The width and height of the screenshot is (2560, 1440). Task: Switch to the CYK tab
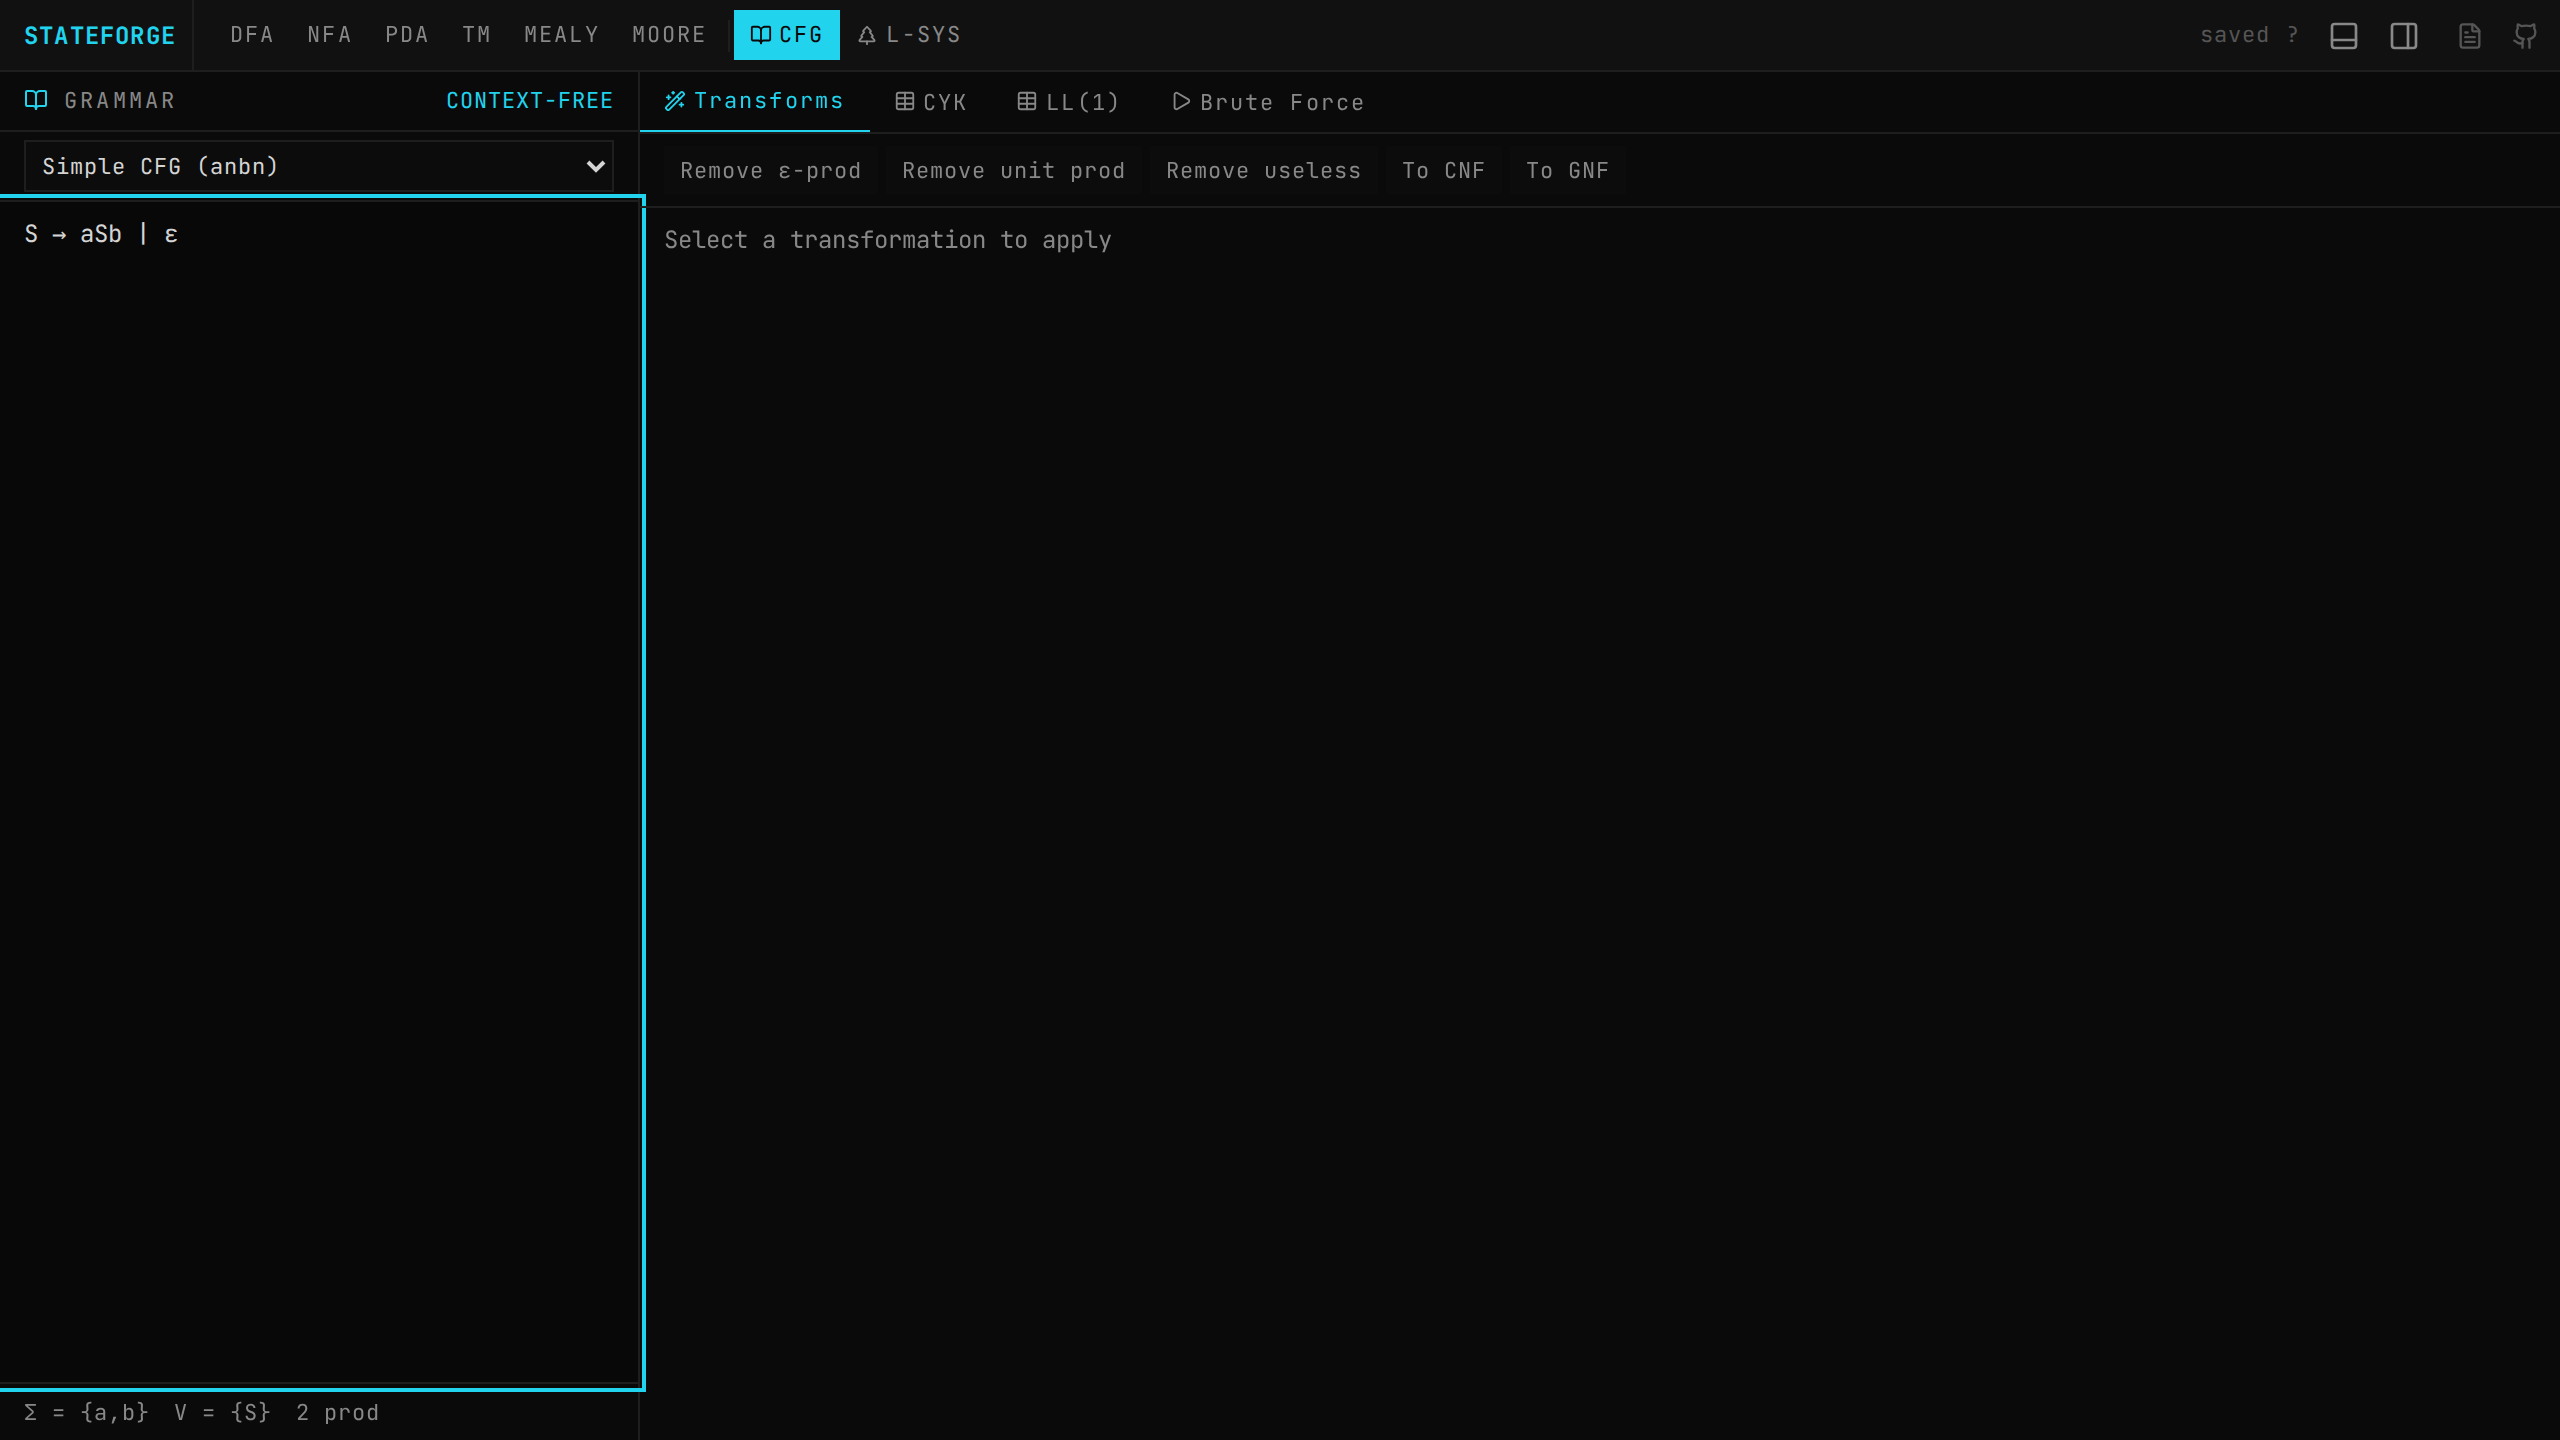(930, 101)
